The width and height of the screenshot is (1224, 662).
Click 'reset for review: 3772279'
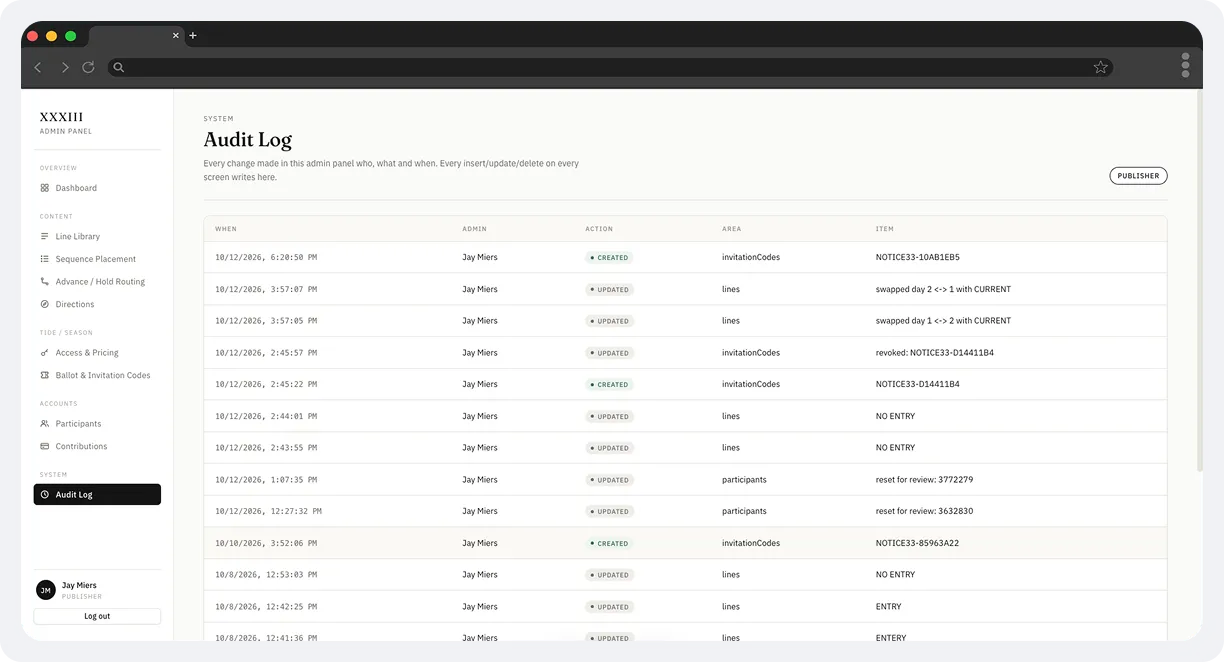click(924, 480)
